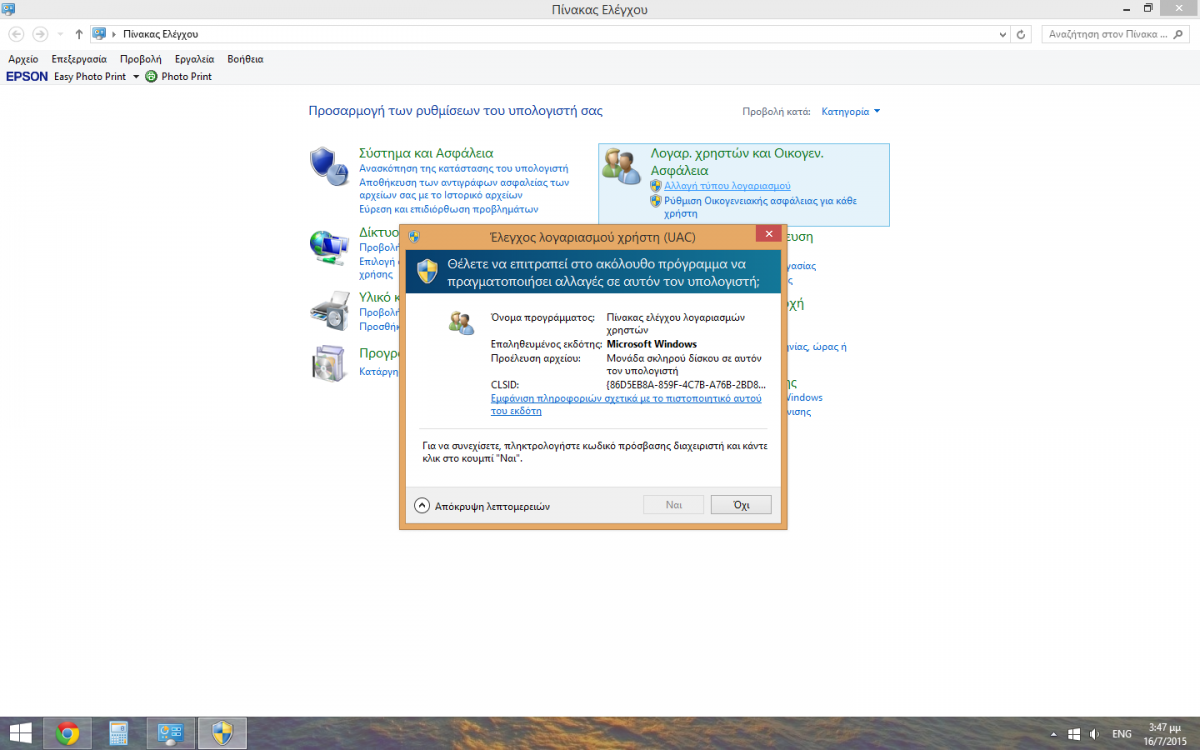
Task: Open the Εργαλεία menu
Action: (x=194, y=59)
